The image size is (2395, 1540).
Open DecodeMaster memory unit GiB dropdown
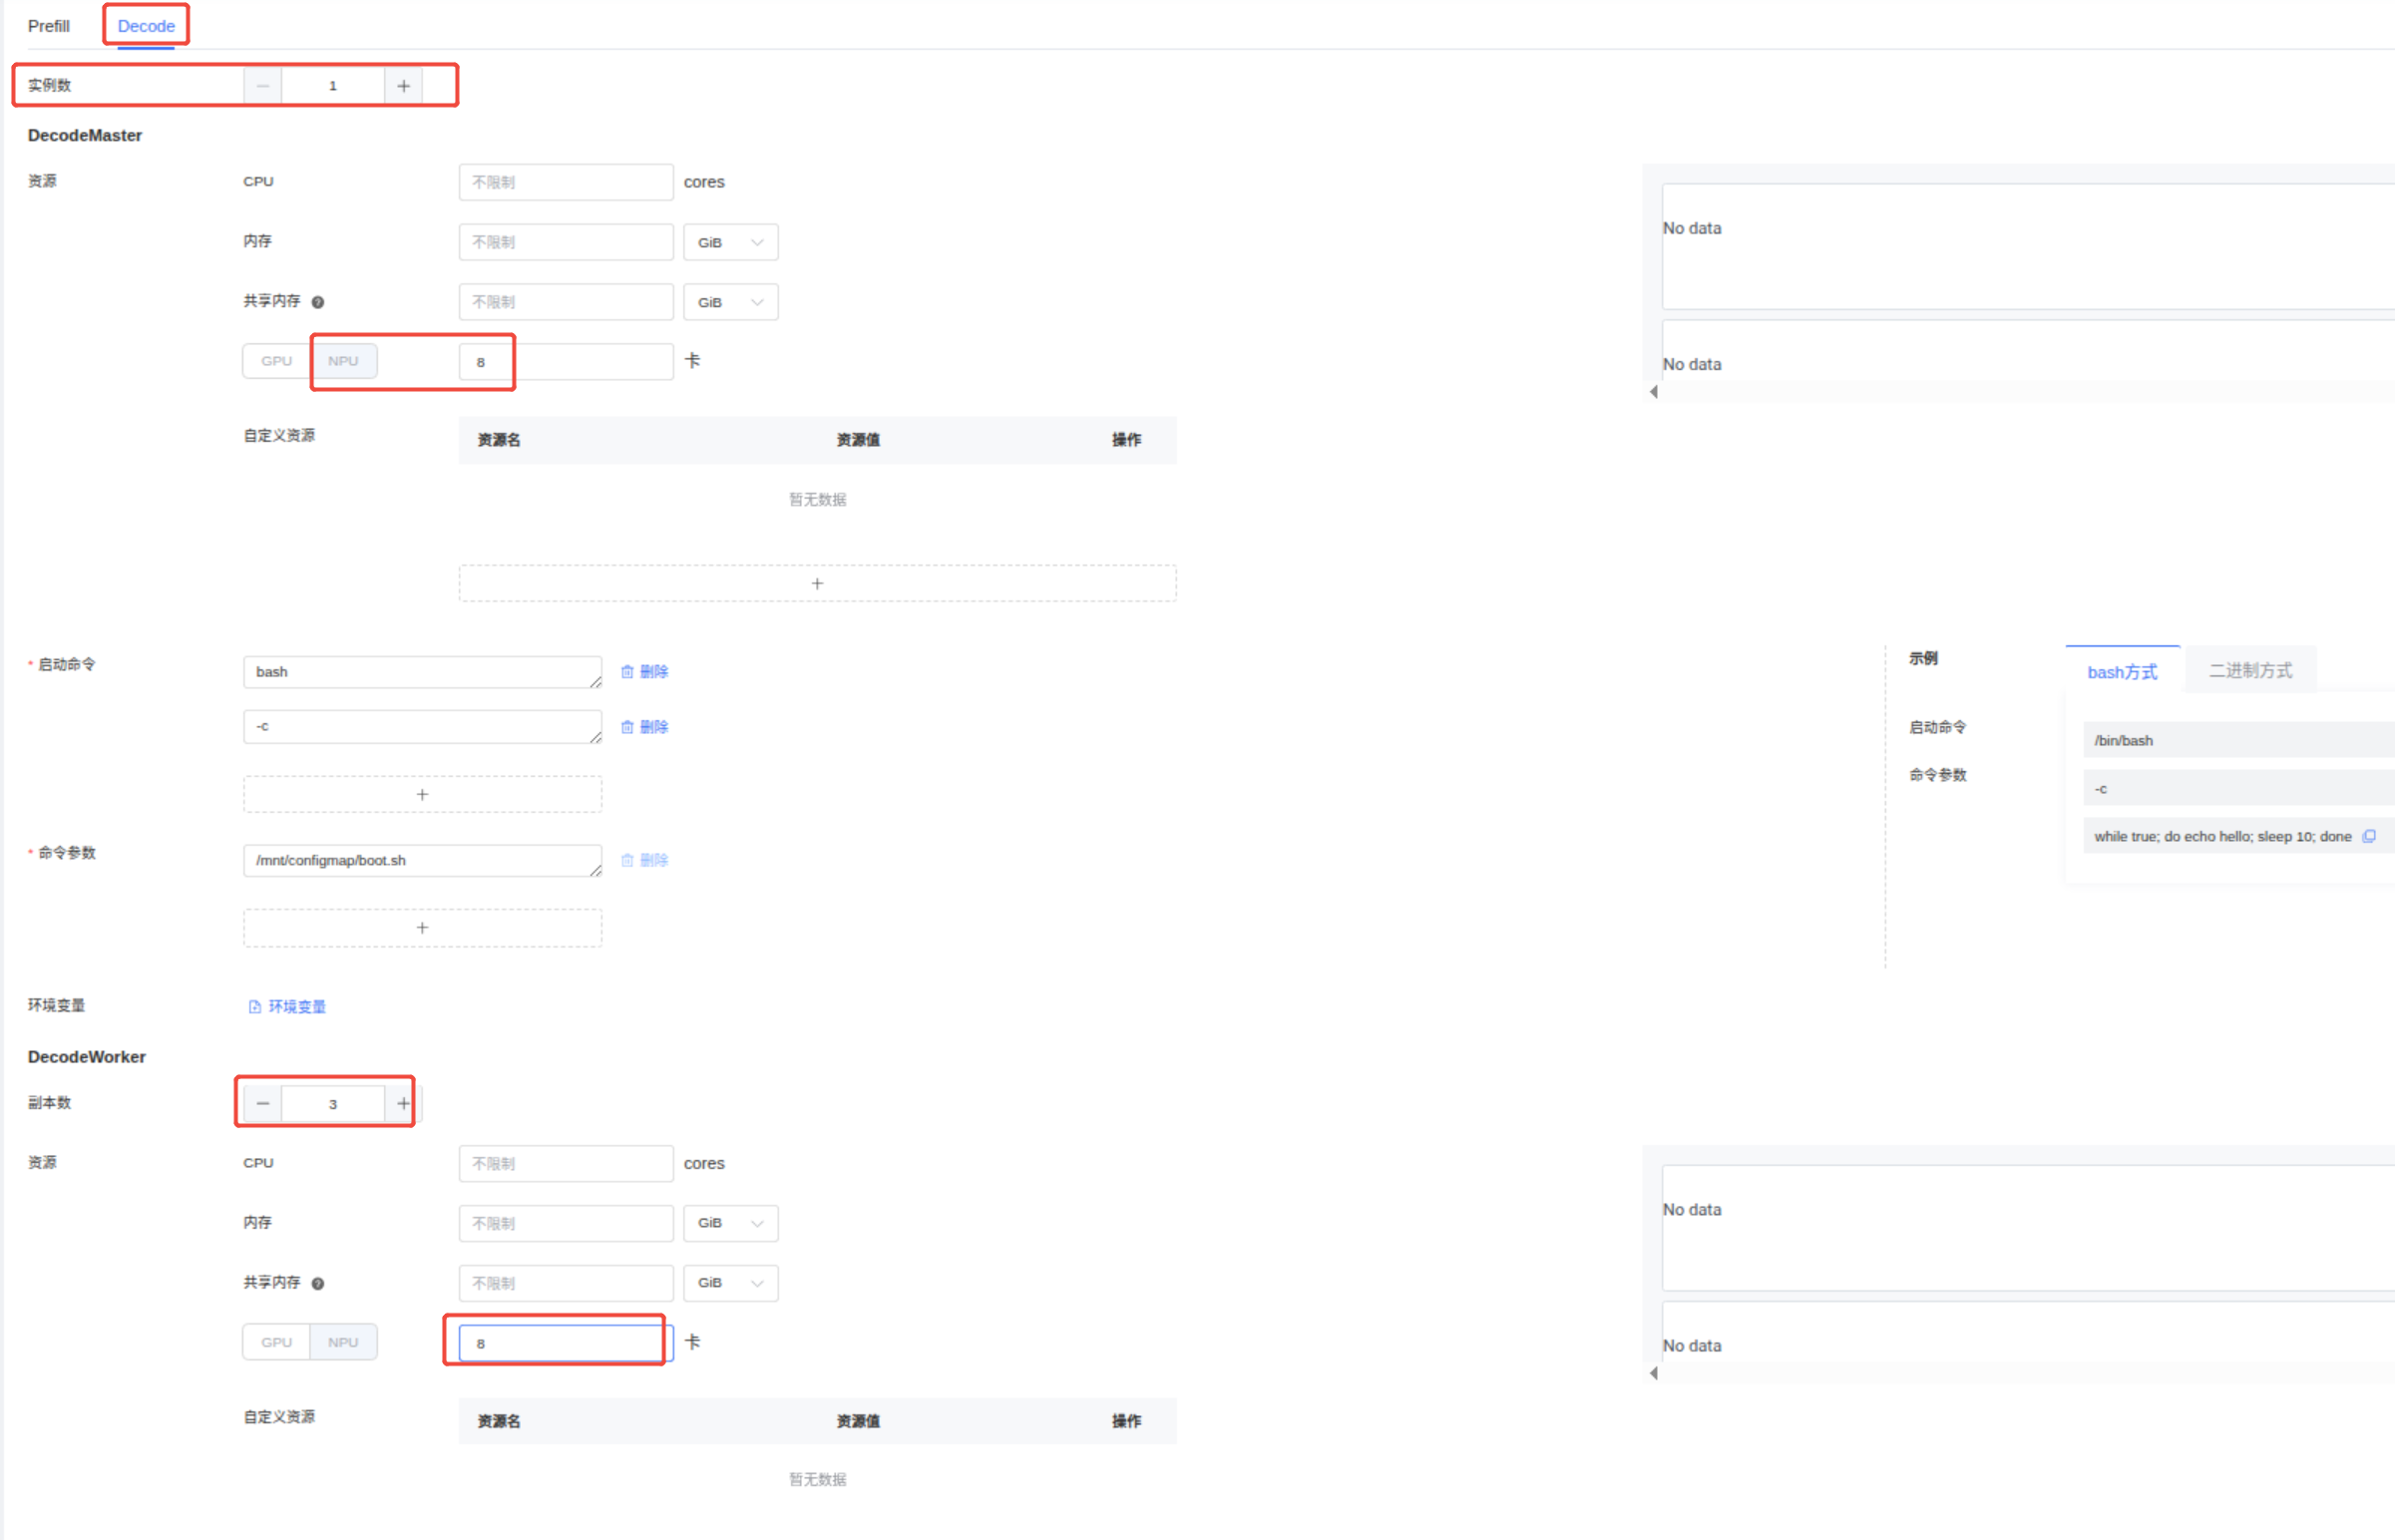point(730,242)
